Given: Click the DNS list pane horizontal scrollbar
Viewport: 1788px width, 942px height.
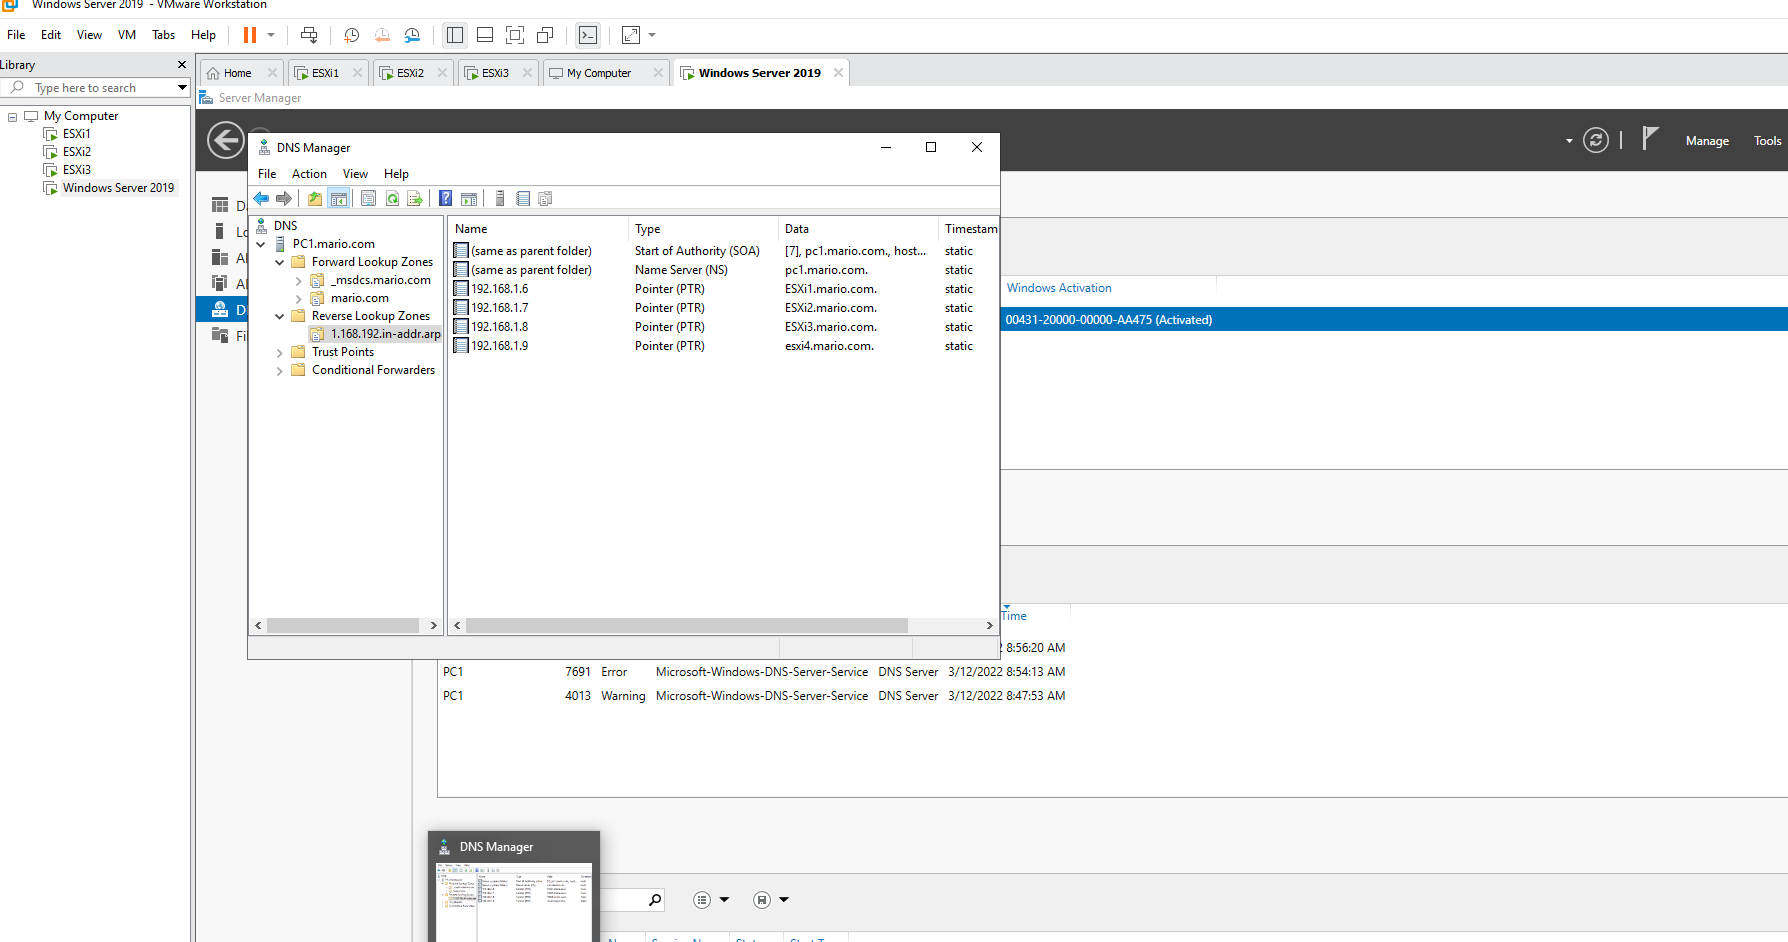Looking at the screenshot, I should tap(687, 626).
